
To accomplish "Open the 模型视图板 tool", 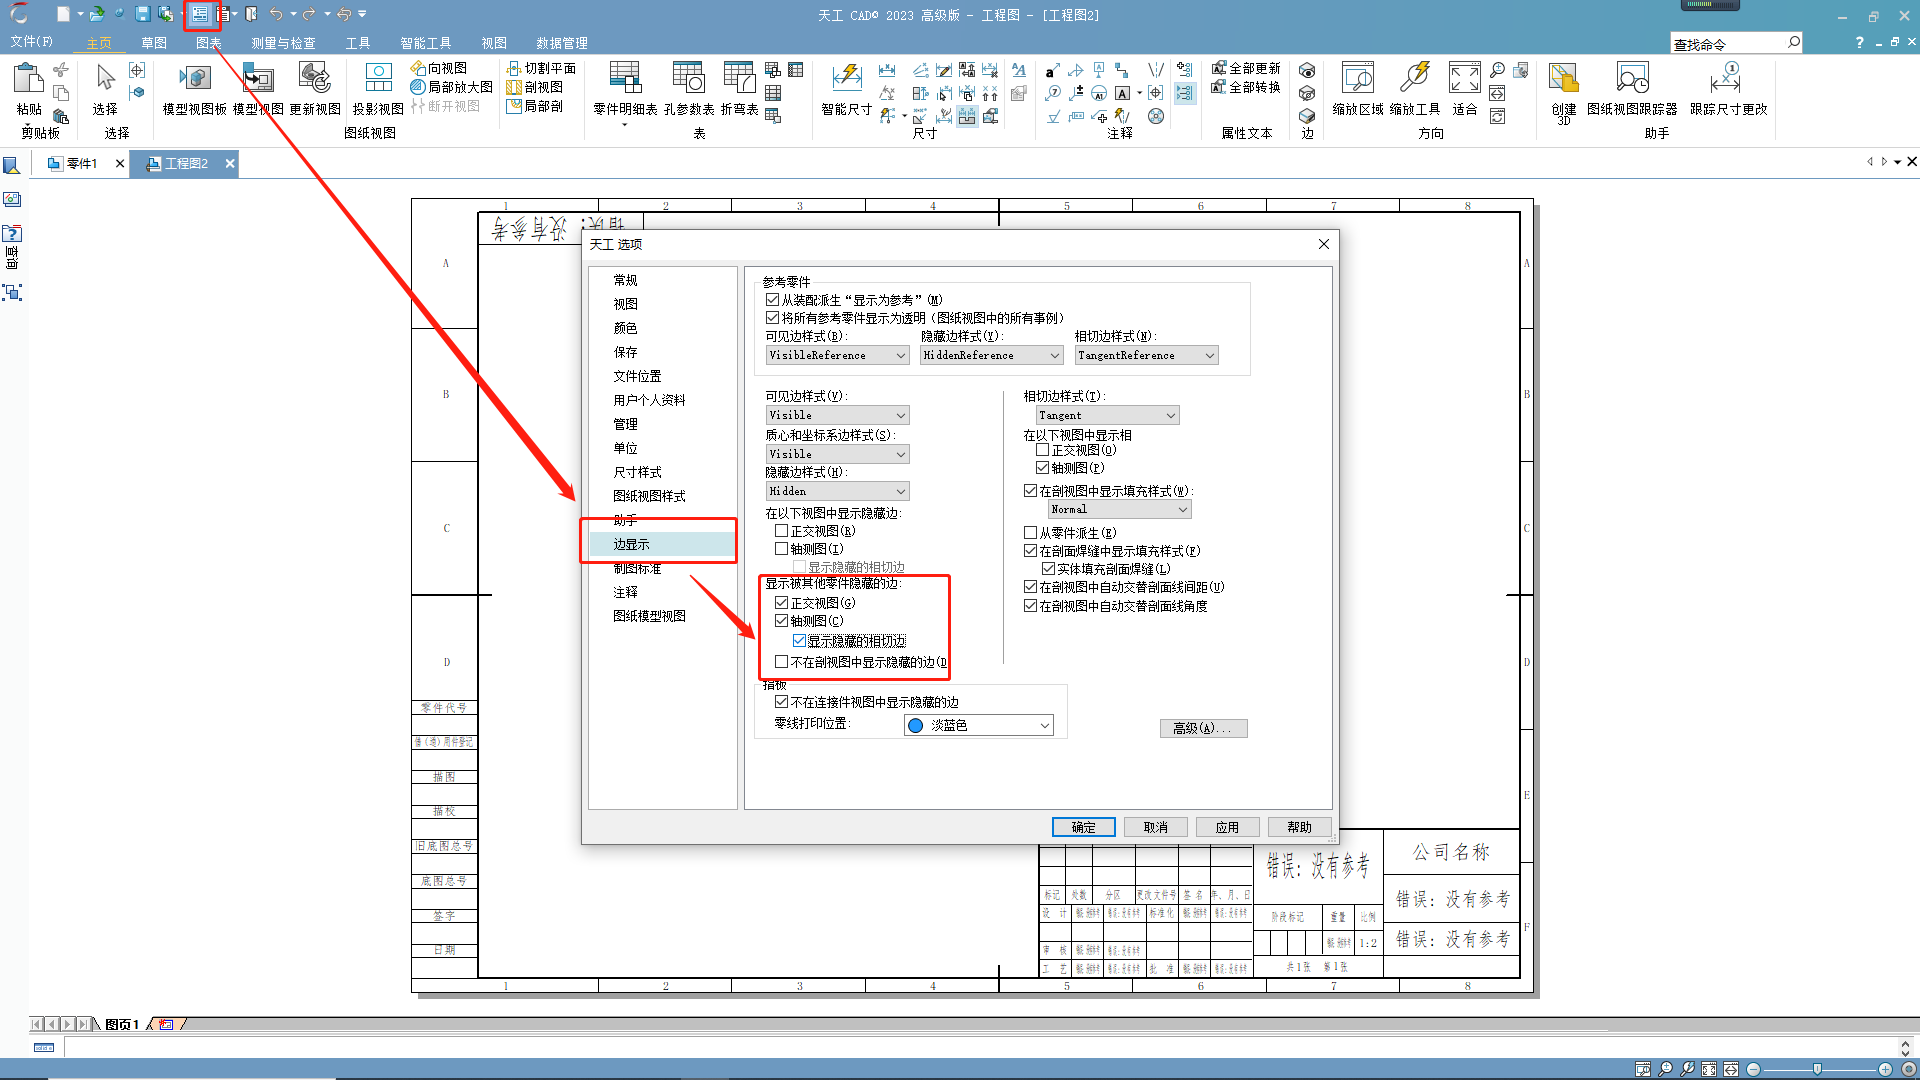I will (194, 89).
